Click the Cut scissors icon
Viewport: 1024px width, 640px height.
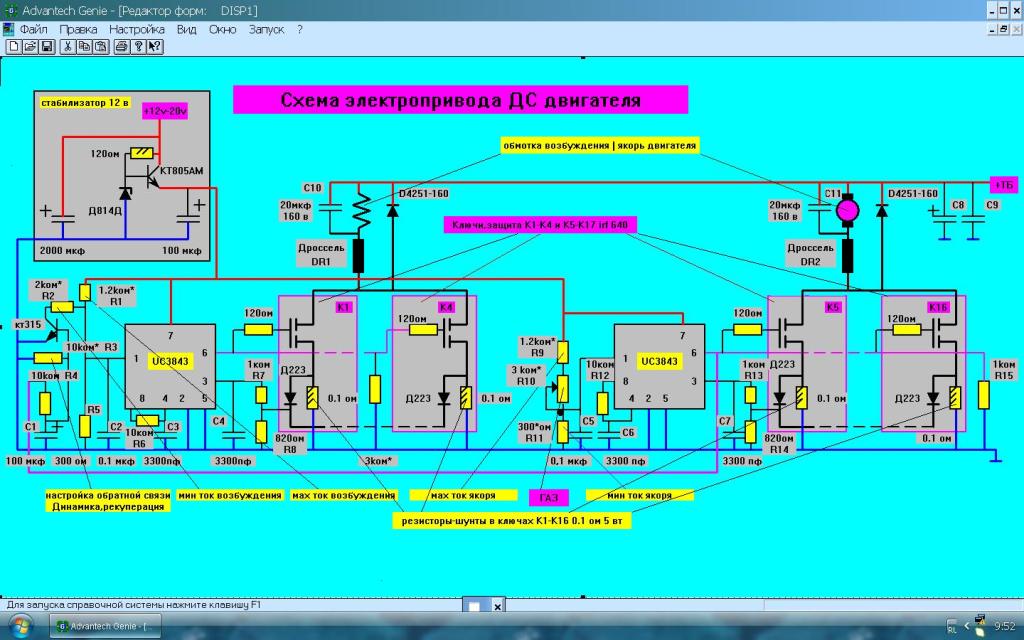[x=67, y=46]
